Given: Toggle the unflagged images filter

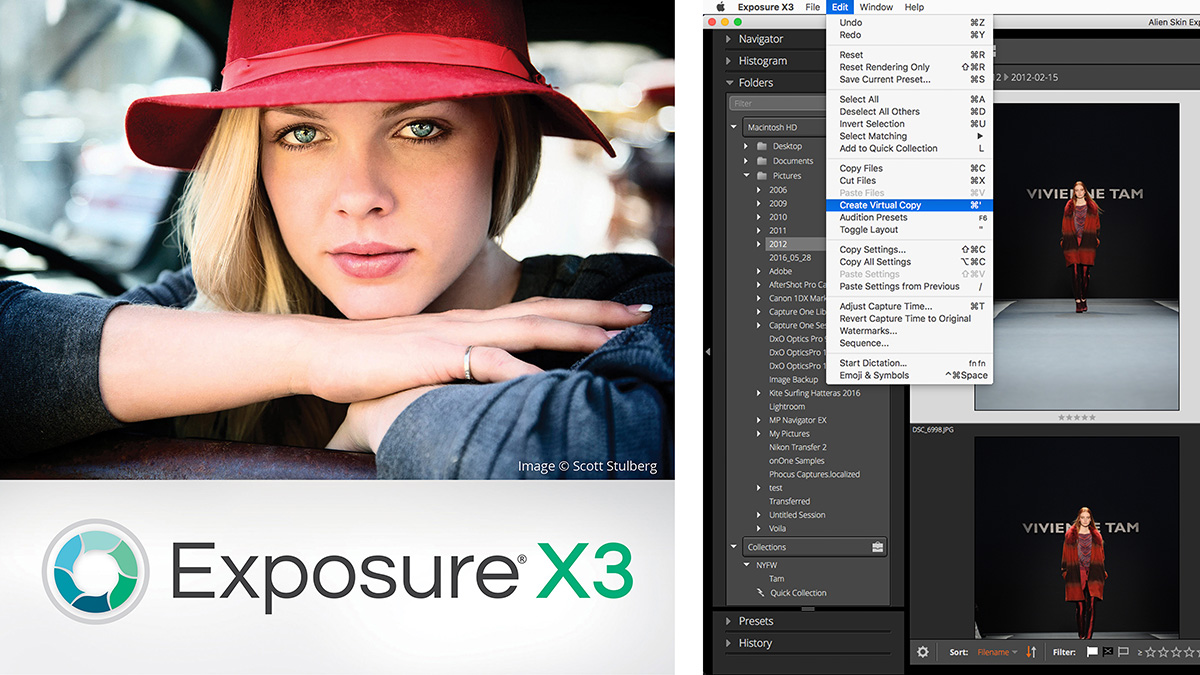Looking at the screenshot, I should (x=1123, y=651).
